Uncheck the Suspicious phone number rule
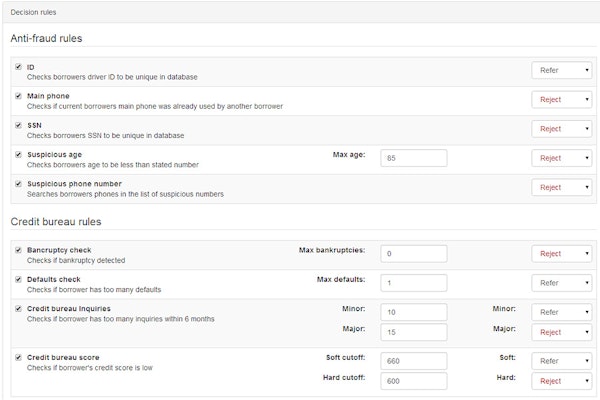This screenshot has height=400, width=600. (18, 183)
